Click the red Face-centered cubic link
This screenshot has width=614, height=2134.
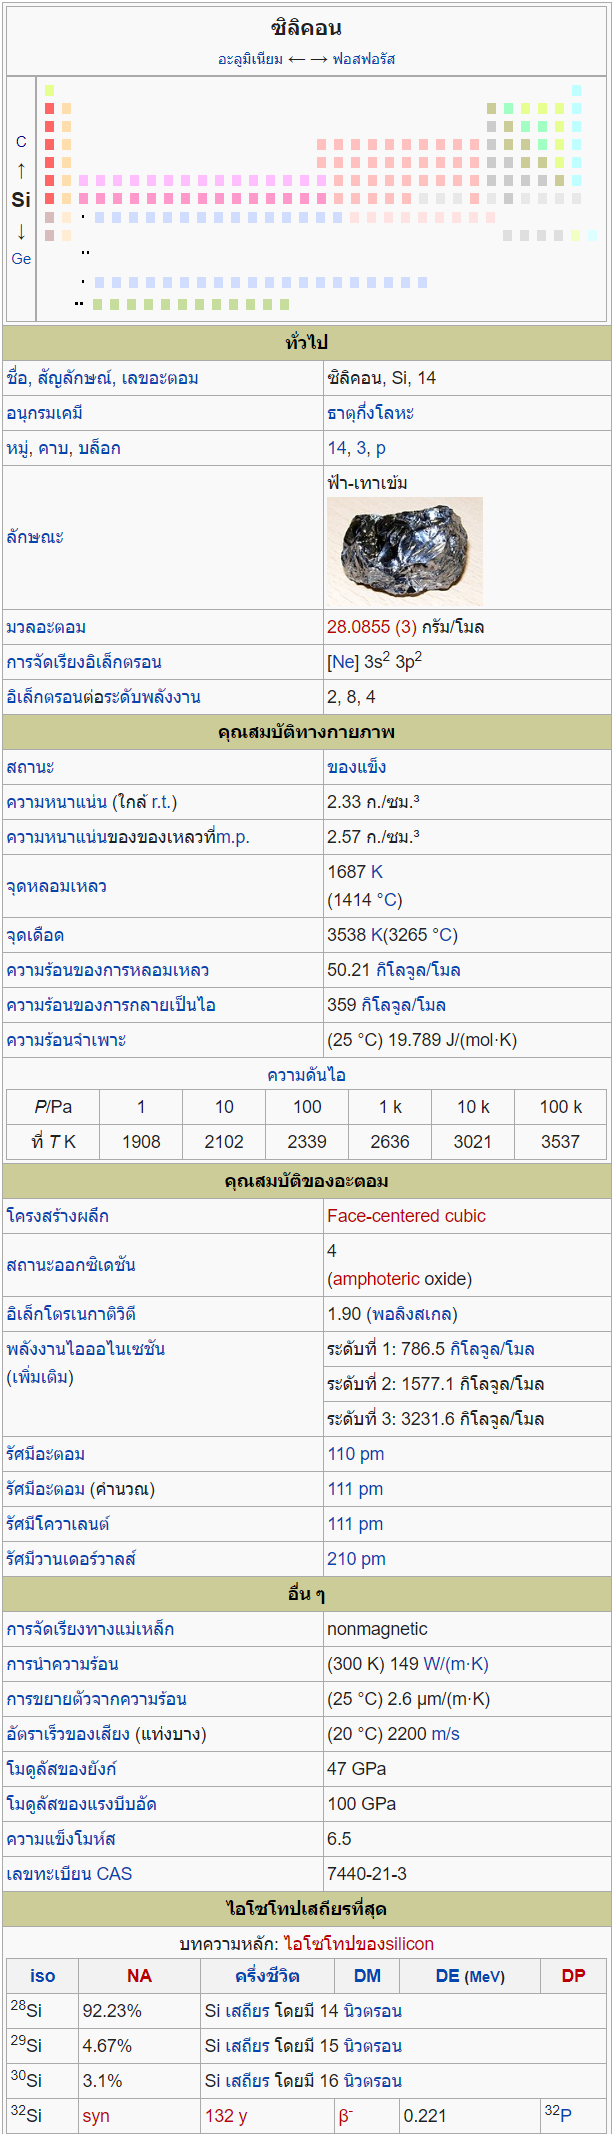tap(406, 1216)
